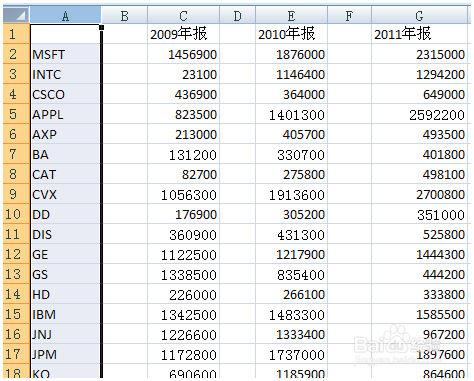
Task: Select column B header
Action: tap(124, 15)
